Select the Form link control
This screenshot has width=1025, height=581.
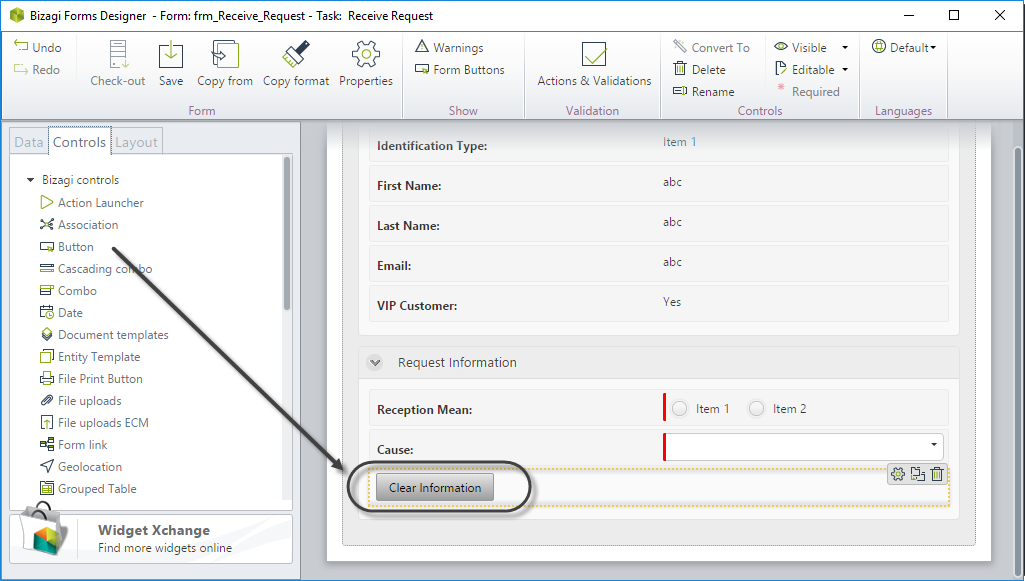click(x=74, y=445)
